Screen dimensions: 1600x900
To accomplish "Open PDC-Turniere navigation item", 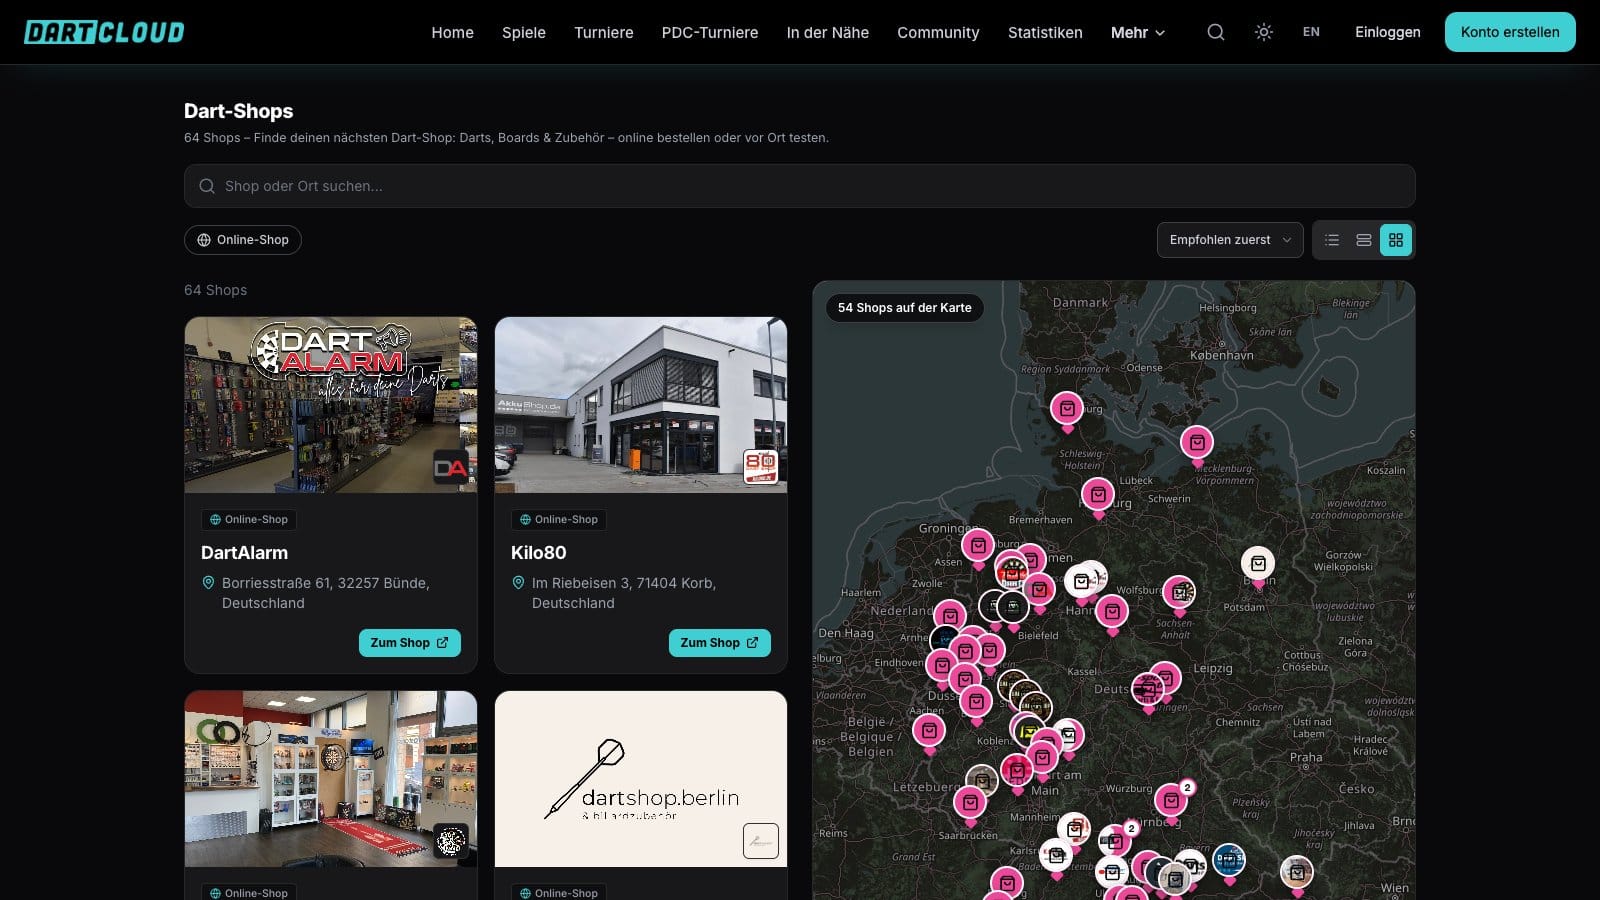I will [x=710, y=32].
